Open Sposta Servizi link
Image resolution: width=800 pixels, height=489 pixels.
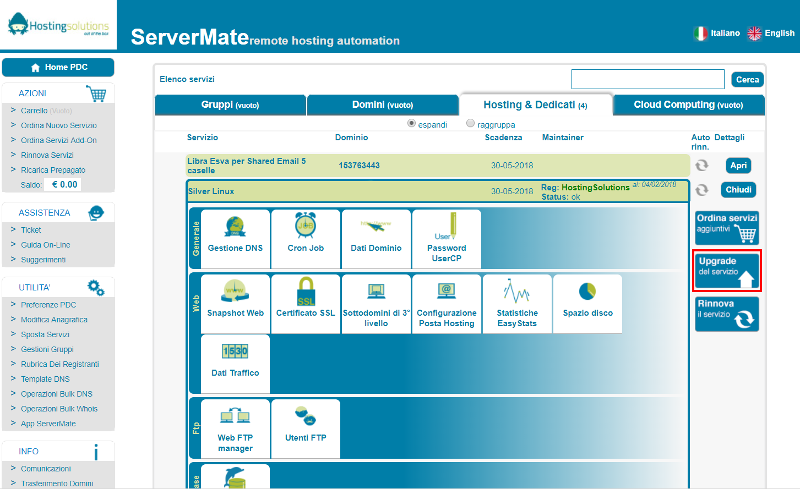point(45,334)
